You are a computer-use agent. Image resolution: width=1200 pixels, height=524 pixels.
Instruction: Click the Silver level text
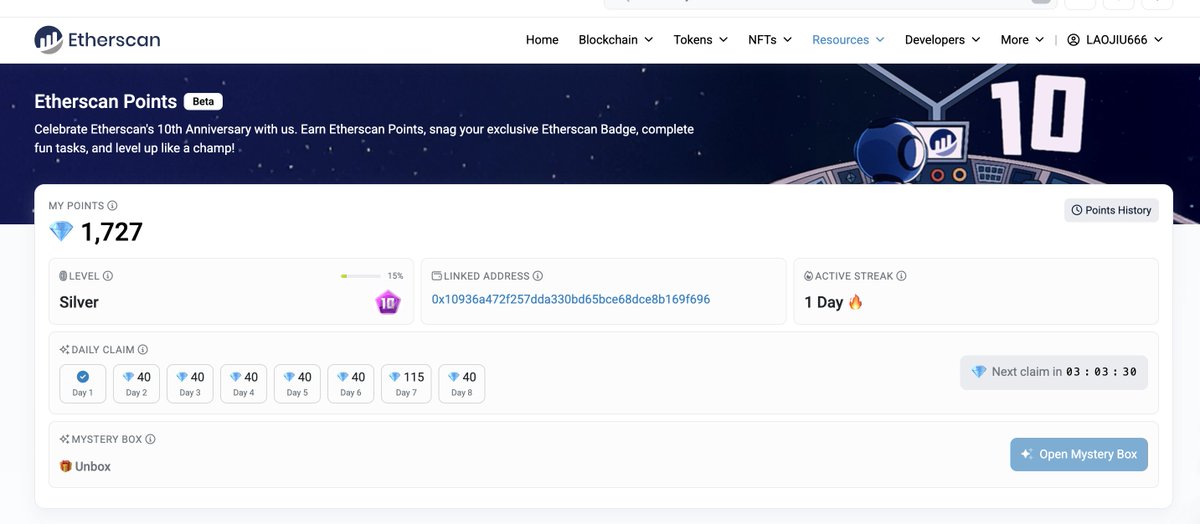pos(79,302)
